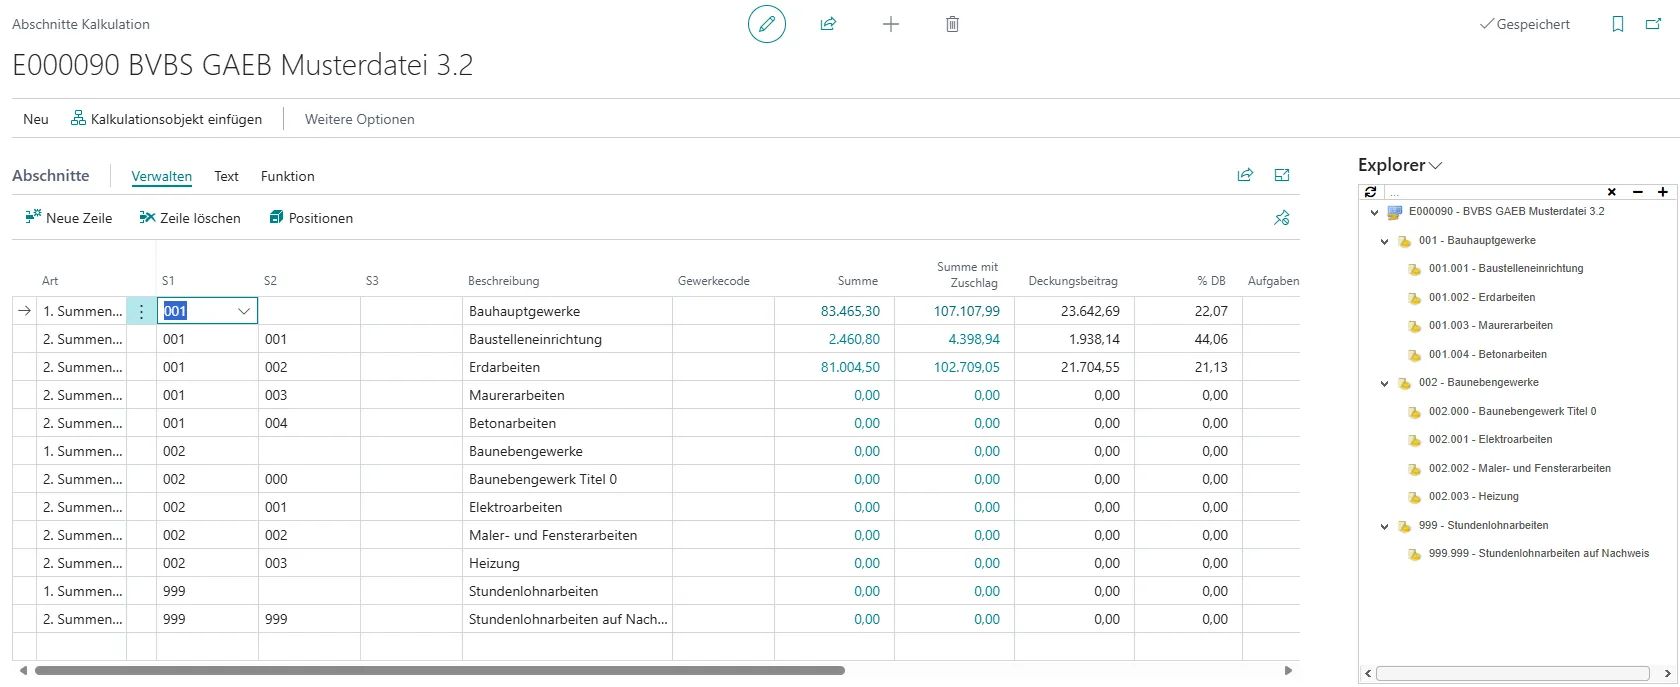Click the Explorer refresh icon
This screenshot has width=1680, height=687.
coord(1371,192)
